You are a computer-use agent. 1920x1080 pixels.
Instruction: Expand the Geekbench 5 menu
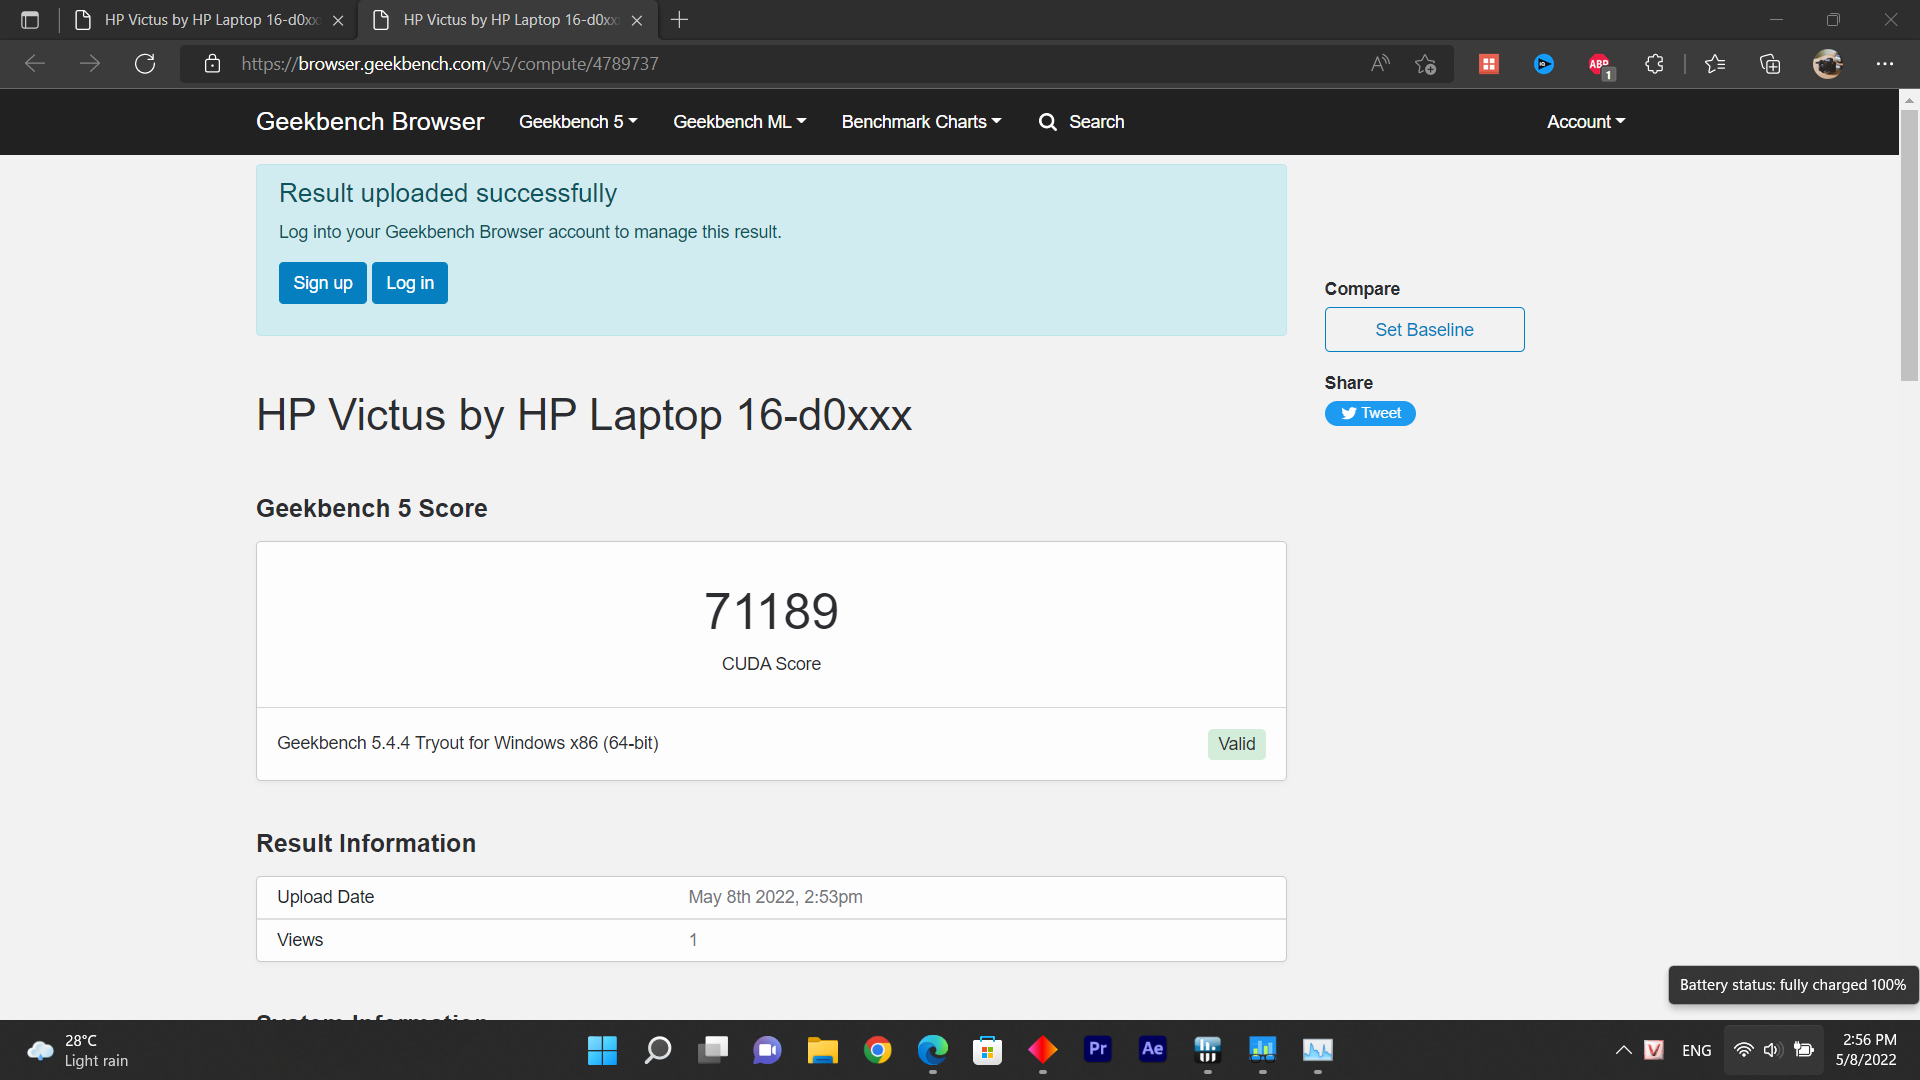(578, 122)
